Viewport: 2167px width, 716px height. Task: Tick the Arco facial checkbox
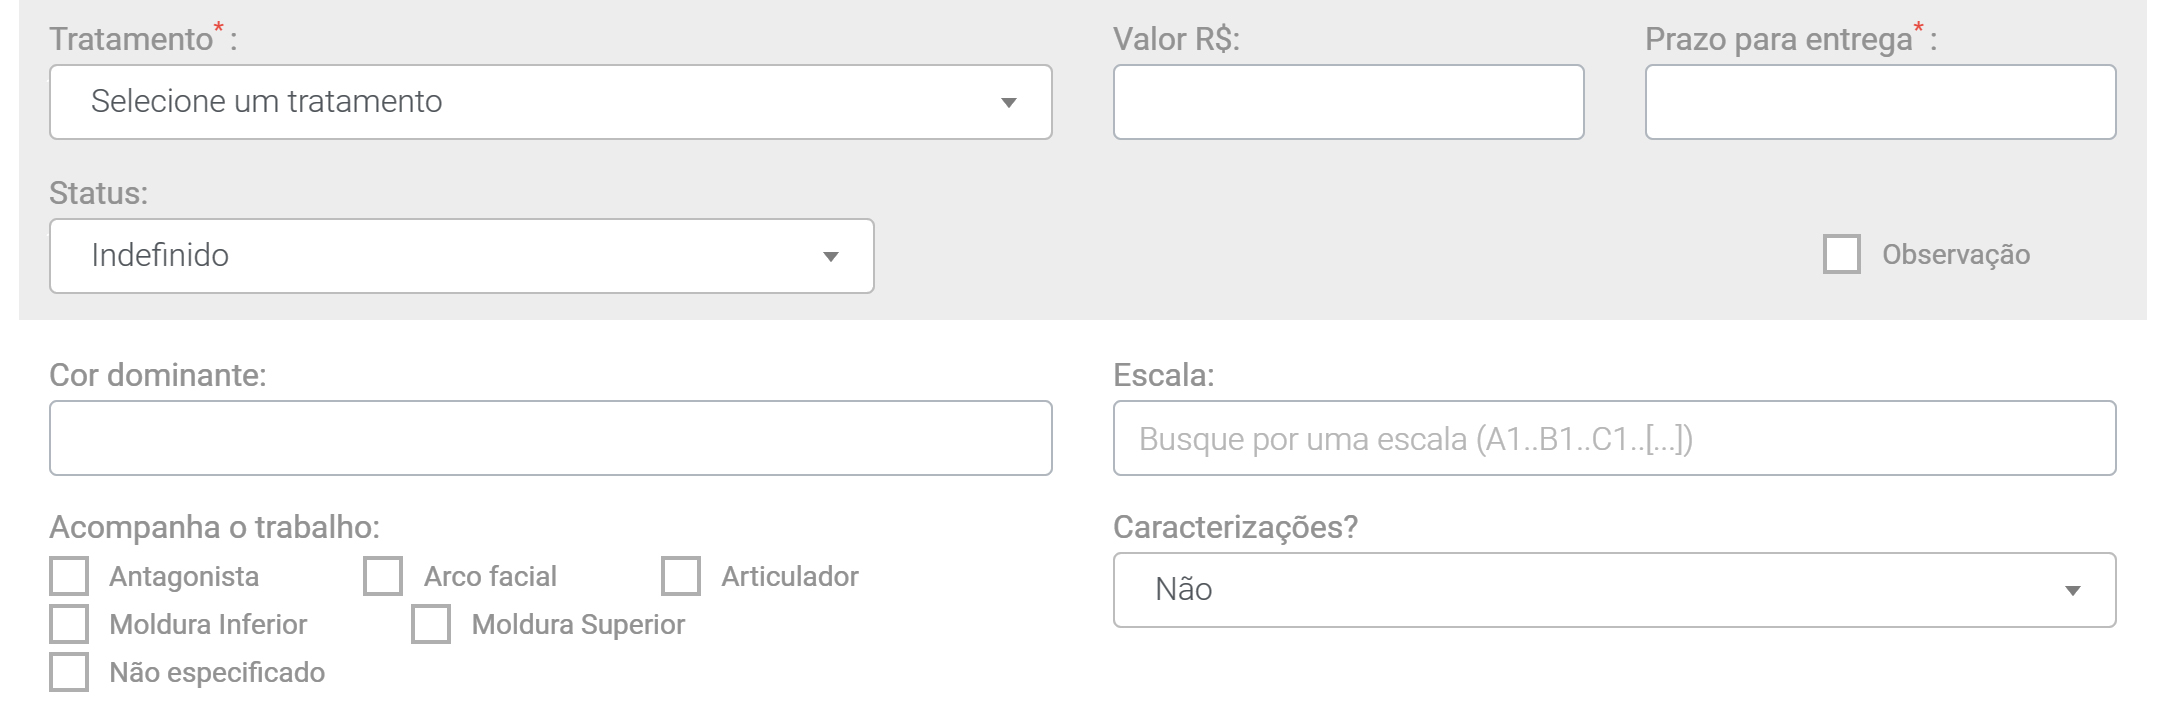(x=383, y=576)
